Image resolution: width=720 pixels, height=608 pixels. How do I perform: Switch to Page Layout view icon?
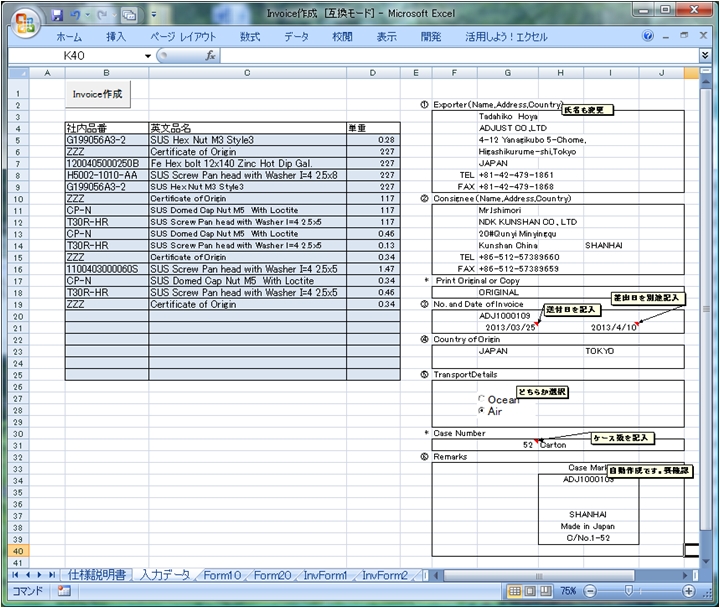click(x=530, y=591)
